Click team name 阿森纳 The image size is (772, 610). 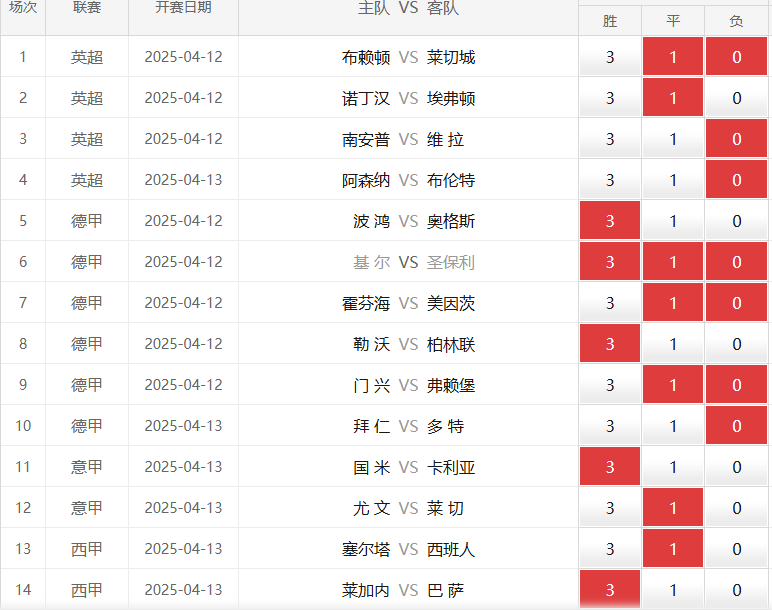coord(366,180)
